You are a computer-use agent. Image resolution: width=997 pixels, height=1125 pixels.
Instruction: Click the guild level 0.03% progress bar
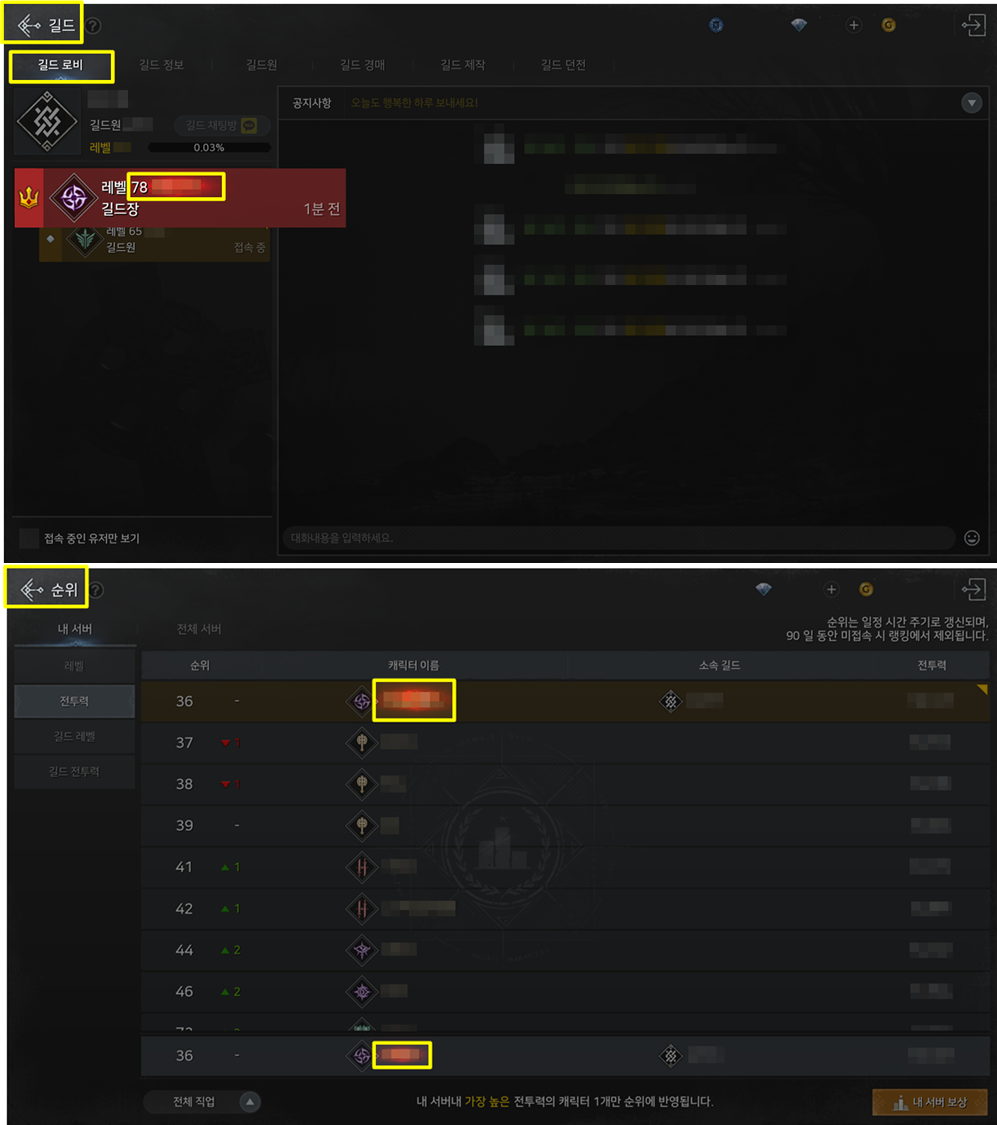(x=209, y=147)
